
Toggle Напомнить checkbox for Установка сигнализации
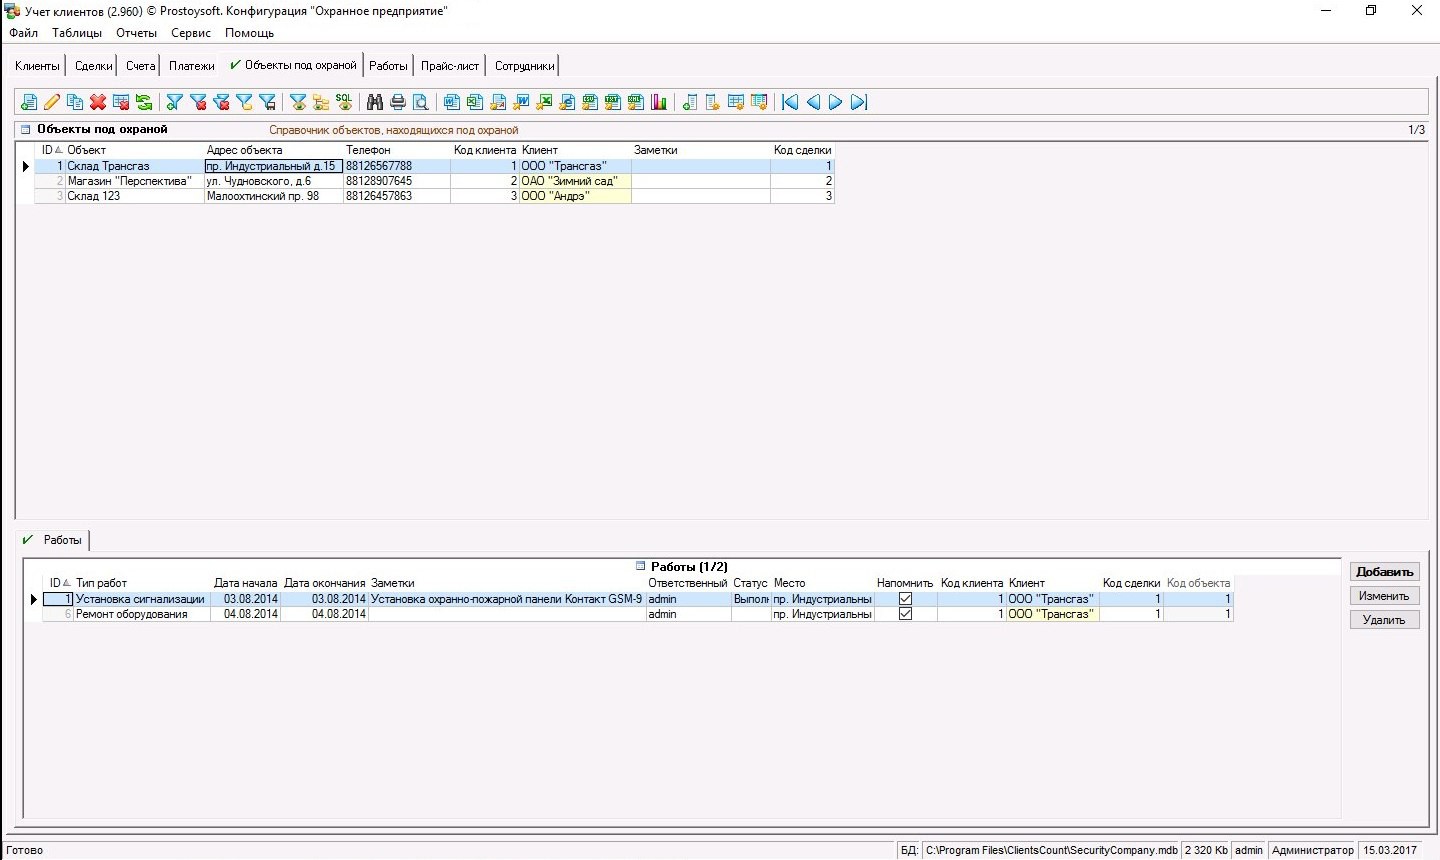(905, 599)
